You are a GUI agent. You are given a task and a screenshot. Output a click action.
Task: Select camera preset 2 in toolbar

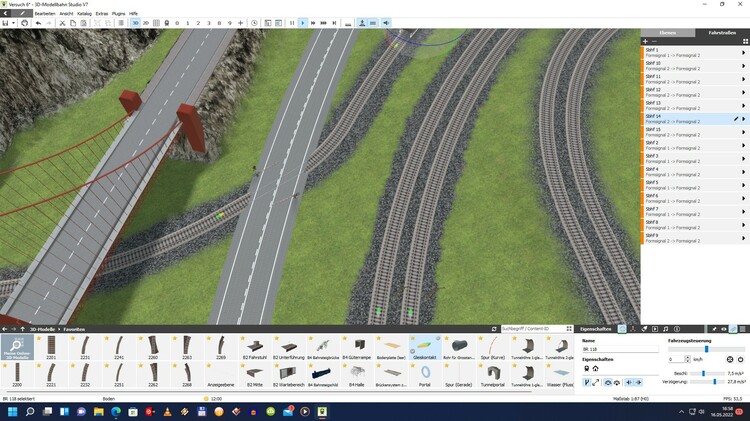pos(198,23)
